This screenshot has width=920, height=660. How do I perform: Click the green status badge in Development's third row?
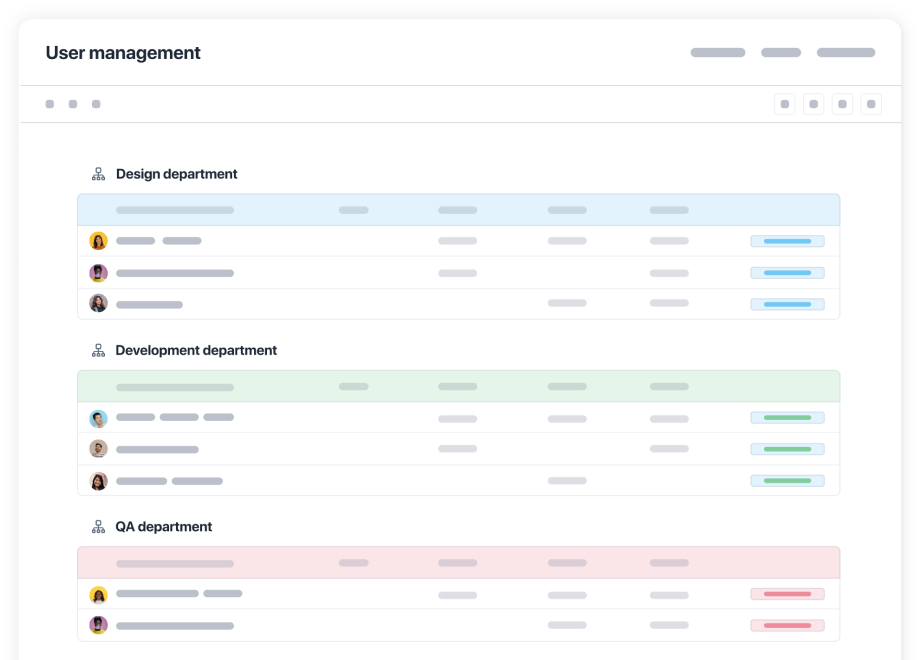(x=787, y=481)
